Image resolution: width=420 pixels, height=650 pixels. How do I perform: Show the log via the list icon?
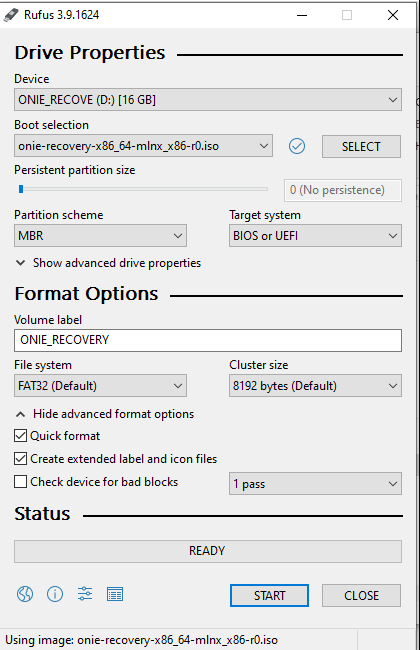[115, 594]
